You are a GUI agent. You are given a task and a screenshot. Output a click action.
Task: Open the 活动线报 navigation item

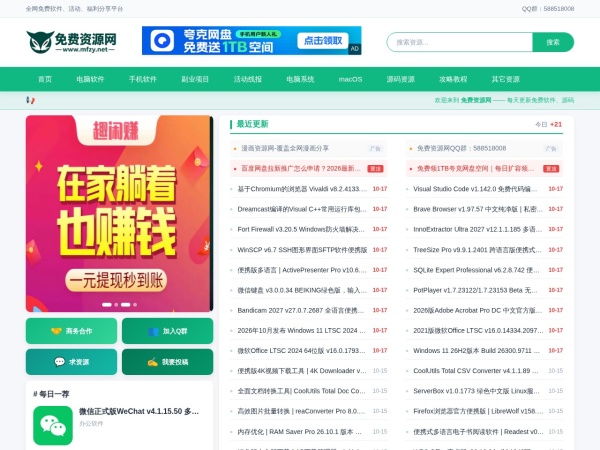[248, 79]
